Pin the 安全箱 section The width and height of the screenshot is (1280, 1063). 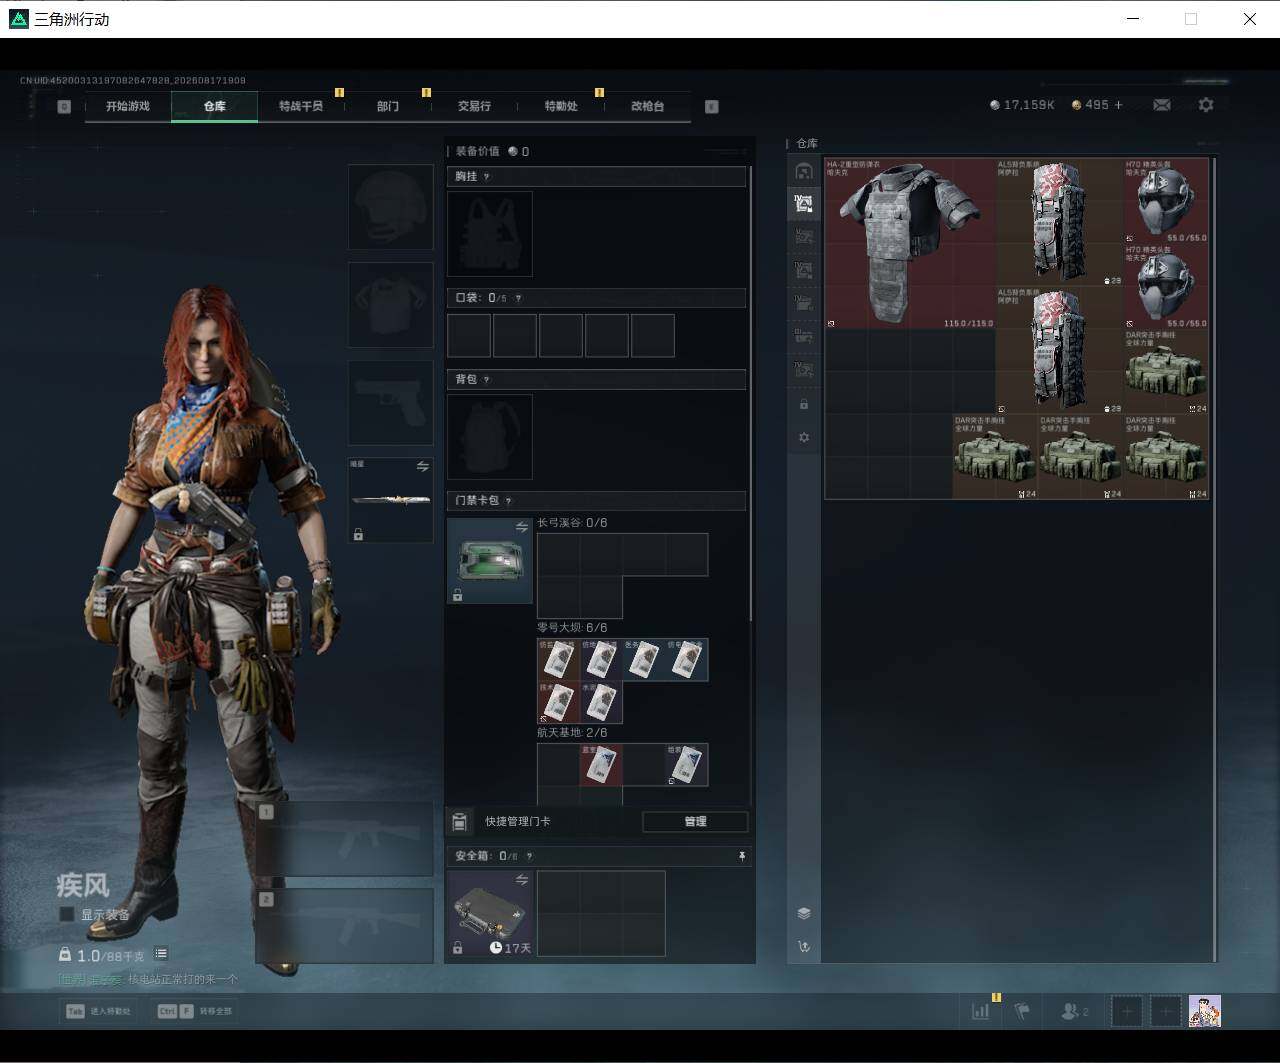tap(742, 857)
